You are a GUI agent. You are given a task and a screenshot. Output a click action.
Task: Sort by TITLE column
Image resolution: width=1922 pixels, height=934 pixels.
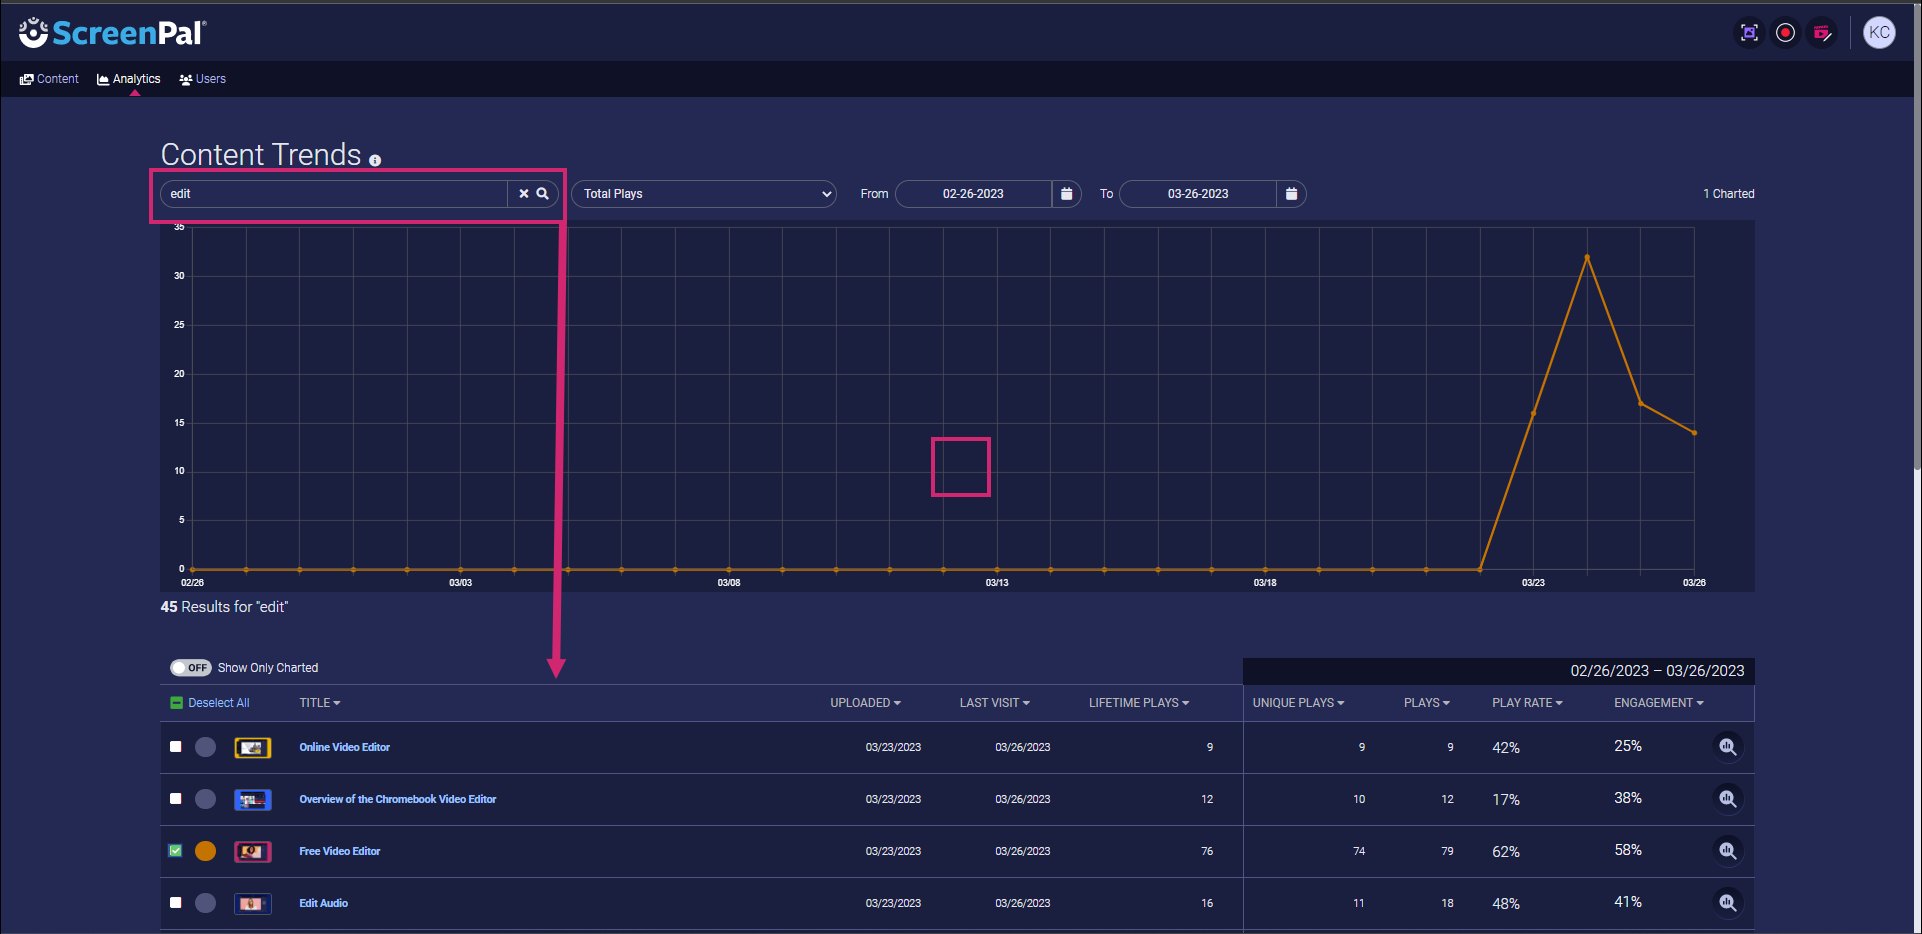(320, 703)
